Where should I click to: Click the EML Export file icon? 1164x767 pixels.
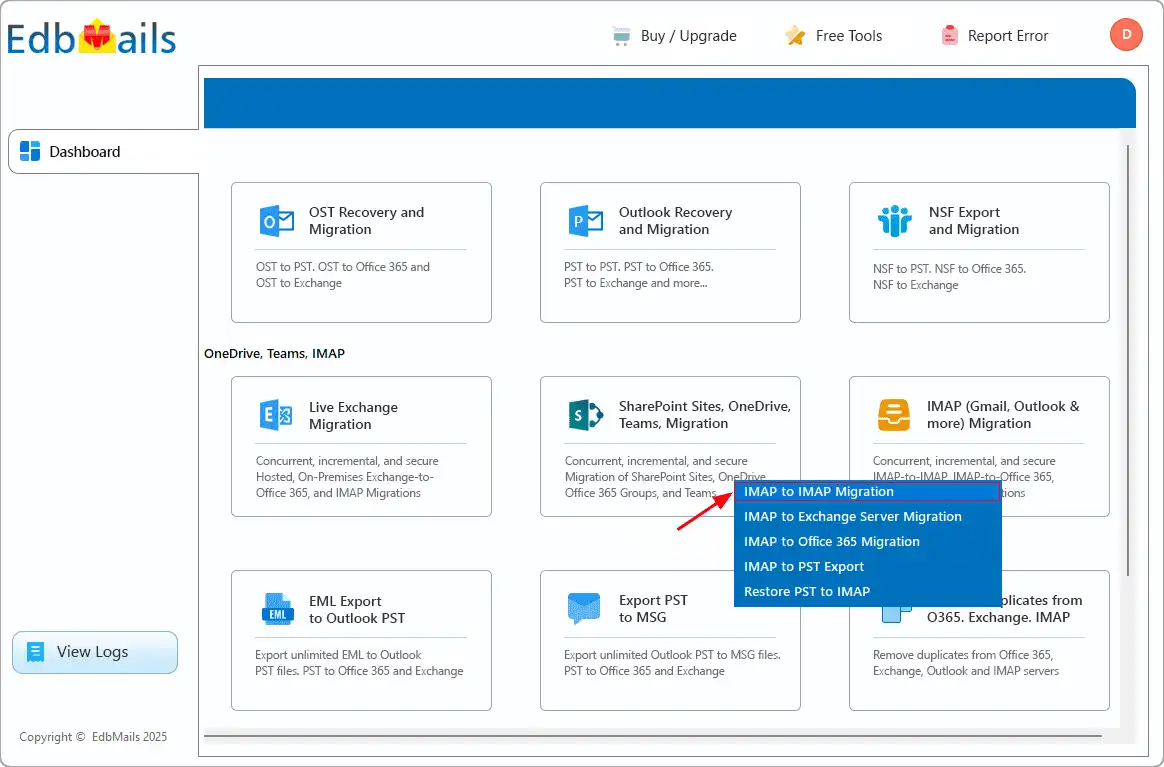point(278,609)
